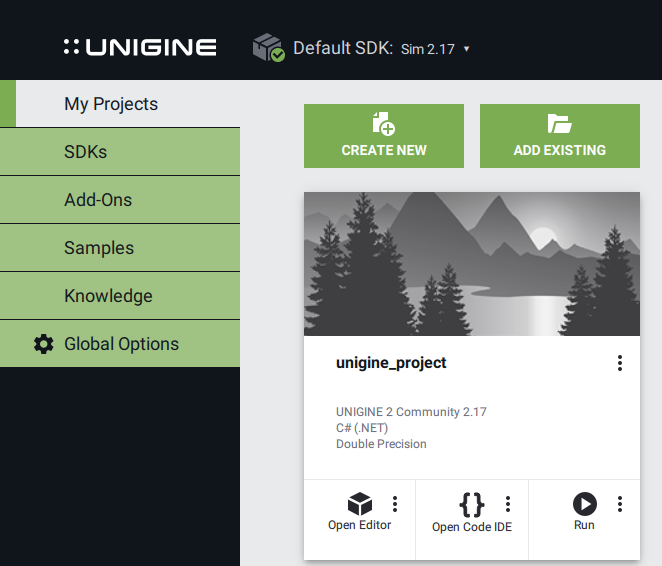662x566 pixels.
Task: Open the Samples section
Action: 99,248
